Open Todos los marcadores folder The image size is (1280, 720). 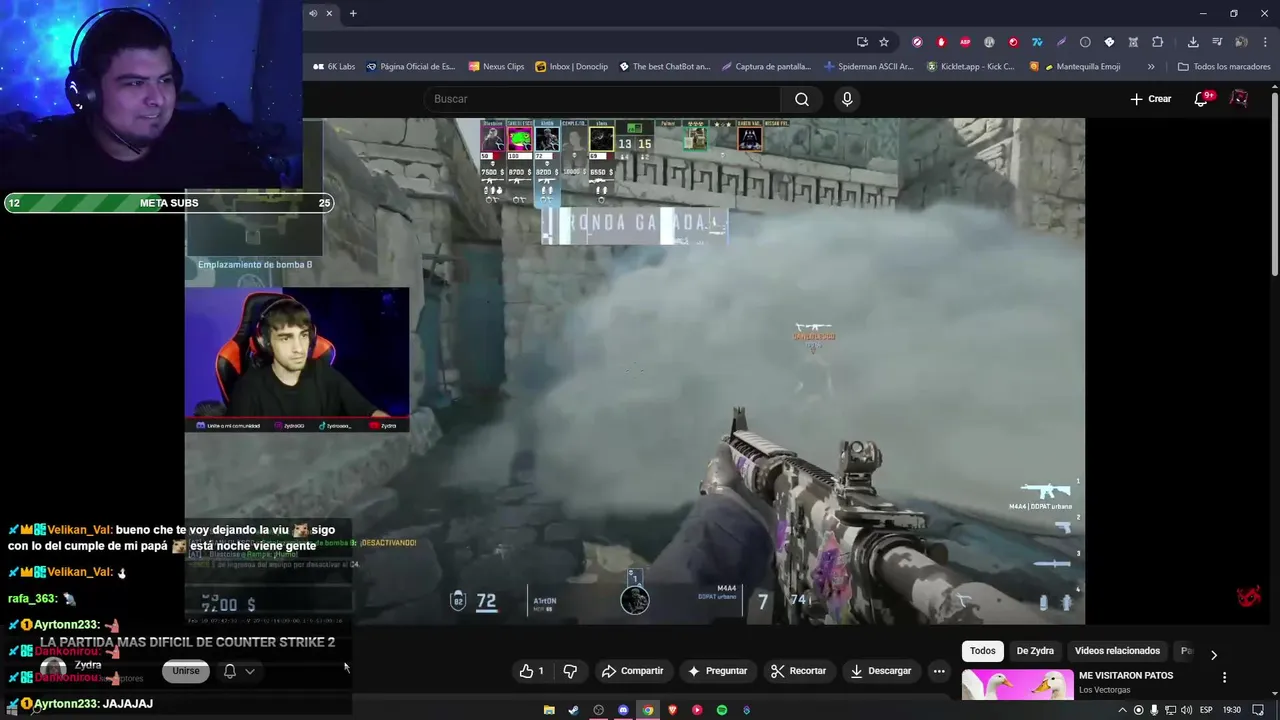(1224, 67)
